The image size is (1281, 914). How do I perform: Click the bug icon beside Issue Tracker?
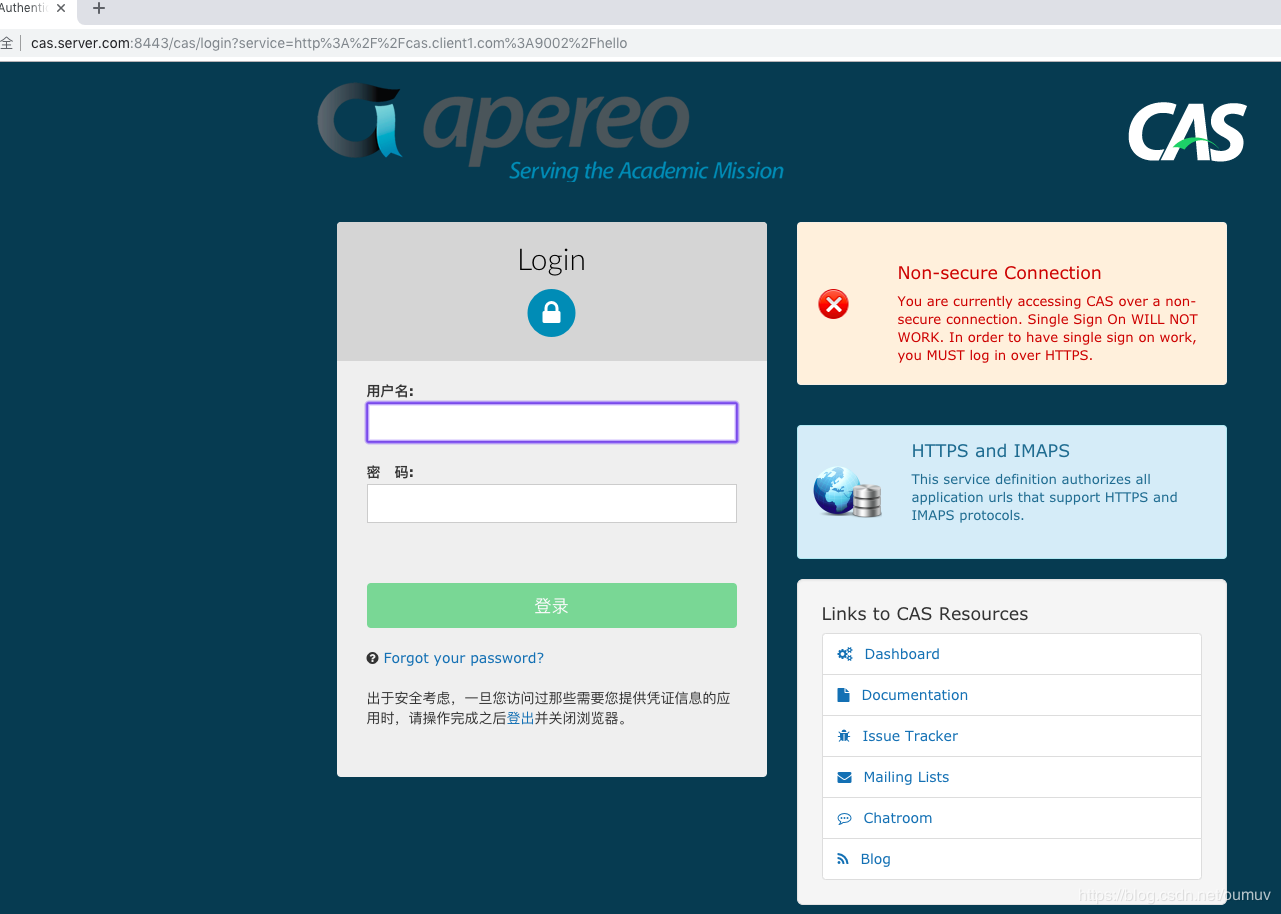tap(844, 736)
